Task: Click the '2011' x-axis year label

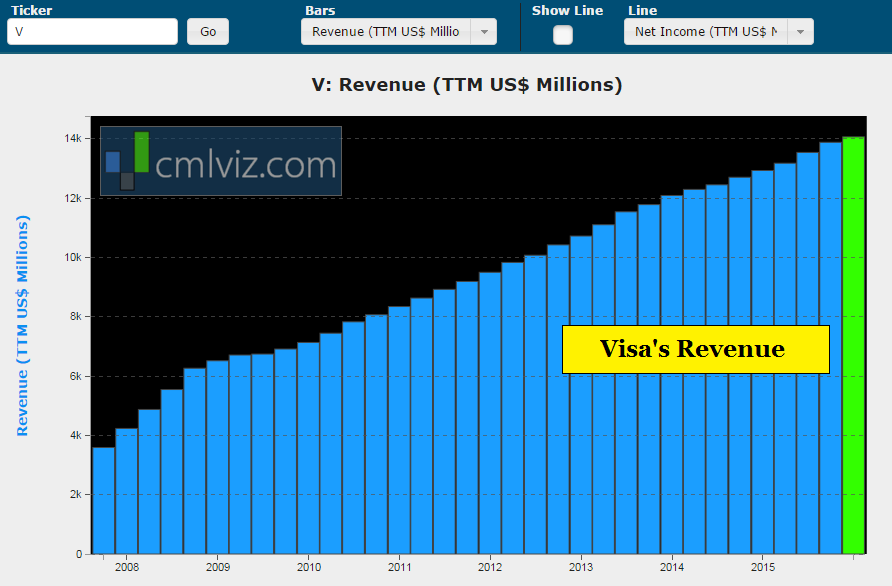Action: tap(399, 567)
